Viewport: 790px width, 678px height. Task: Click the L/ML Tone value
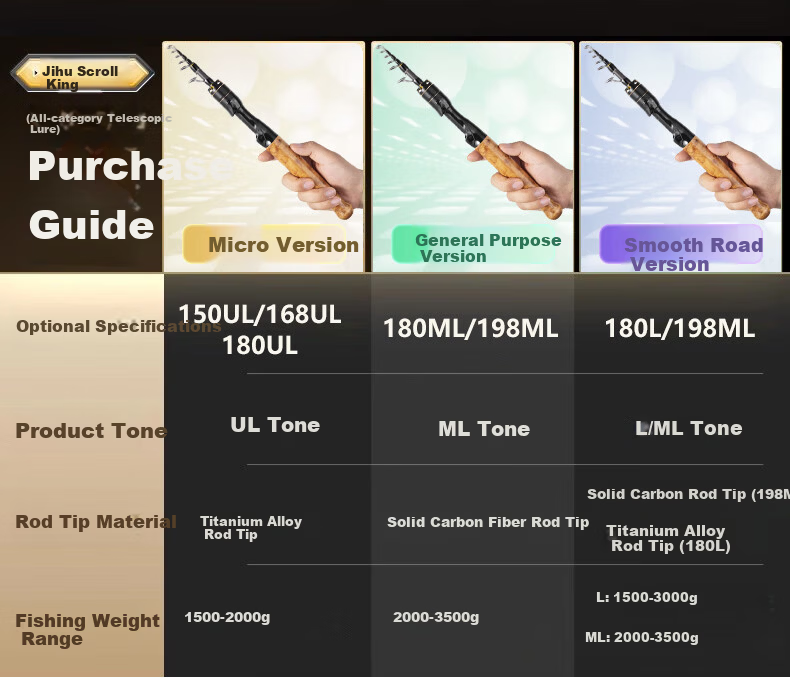coord(689,428)
